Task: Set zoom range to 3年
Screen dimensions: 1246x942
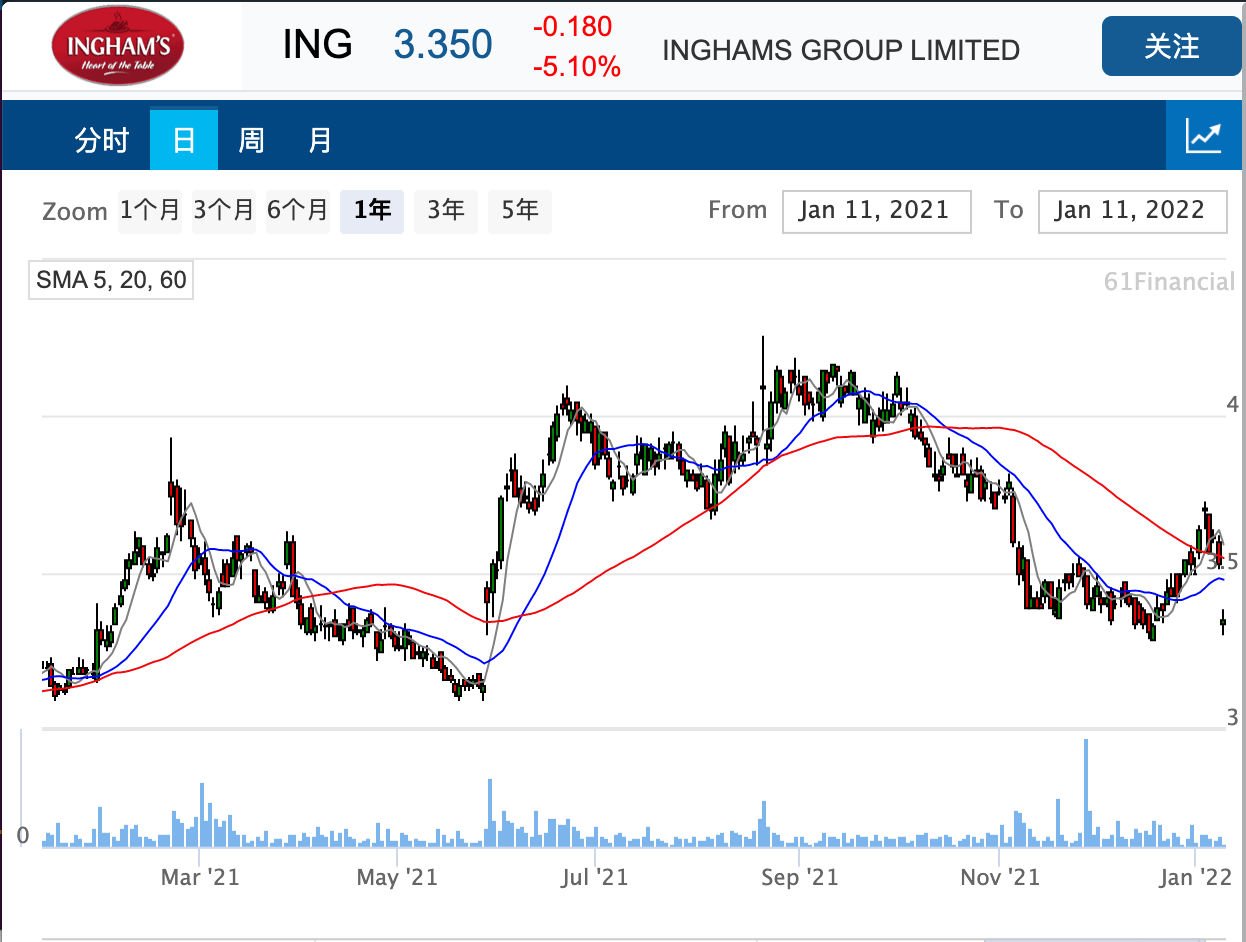Action: 446,211
